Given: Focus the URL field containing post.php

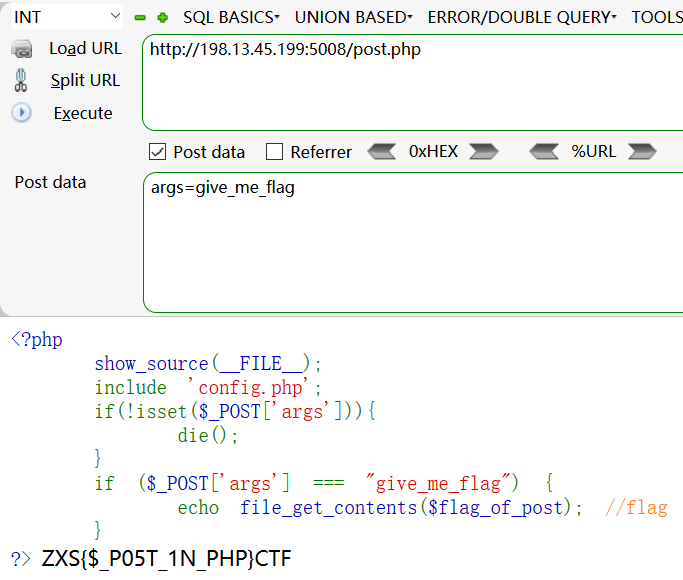Looking at the screenshot, I should pos(413,82).
